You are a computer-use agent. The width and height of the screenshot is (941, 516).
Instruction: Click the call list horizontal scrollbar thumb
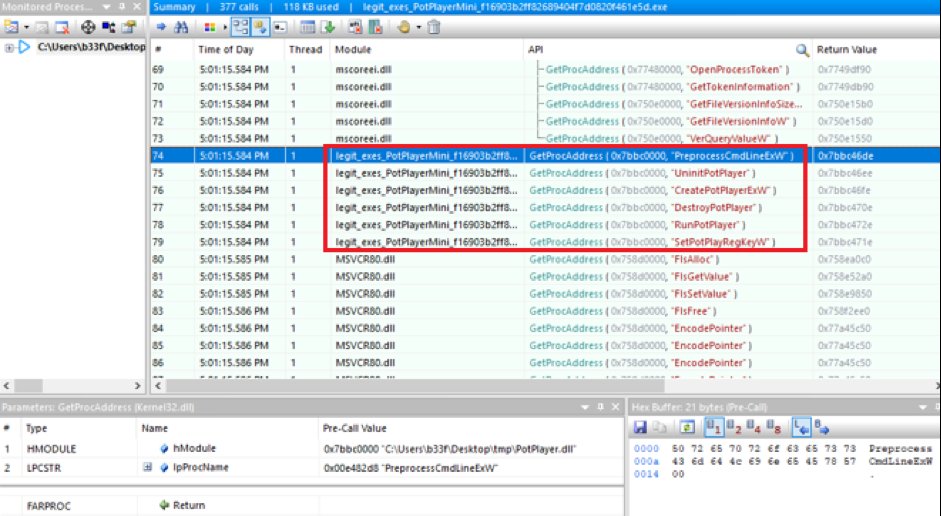pyautogui.click(x=415, y=386)
